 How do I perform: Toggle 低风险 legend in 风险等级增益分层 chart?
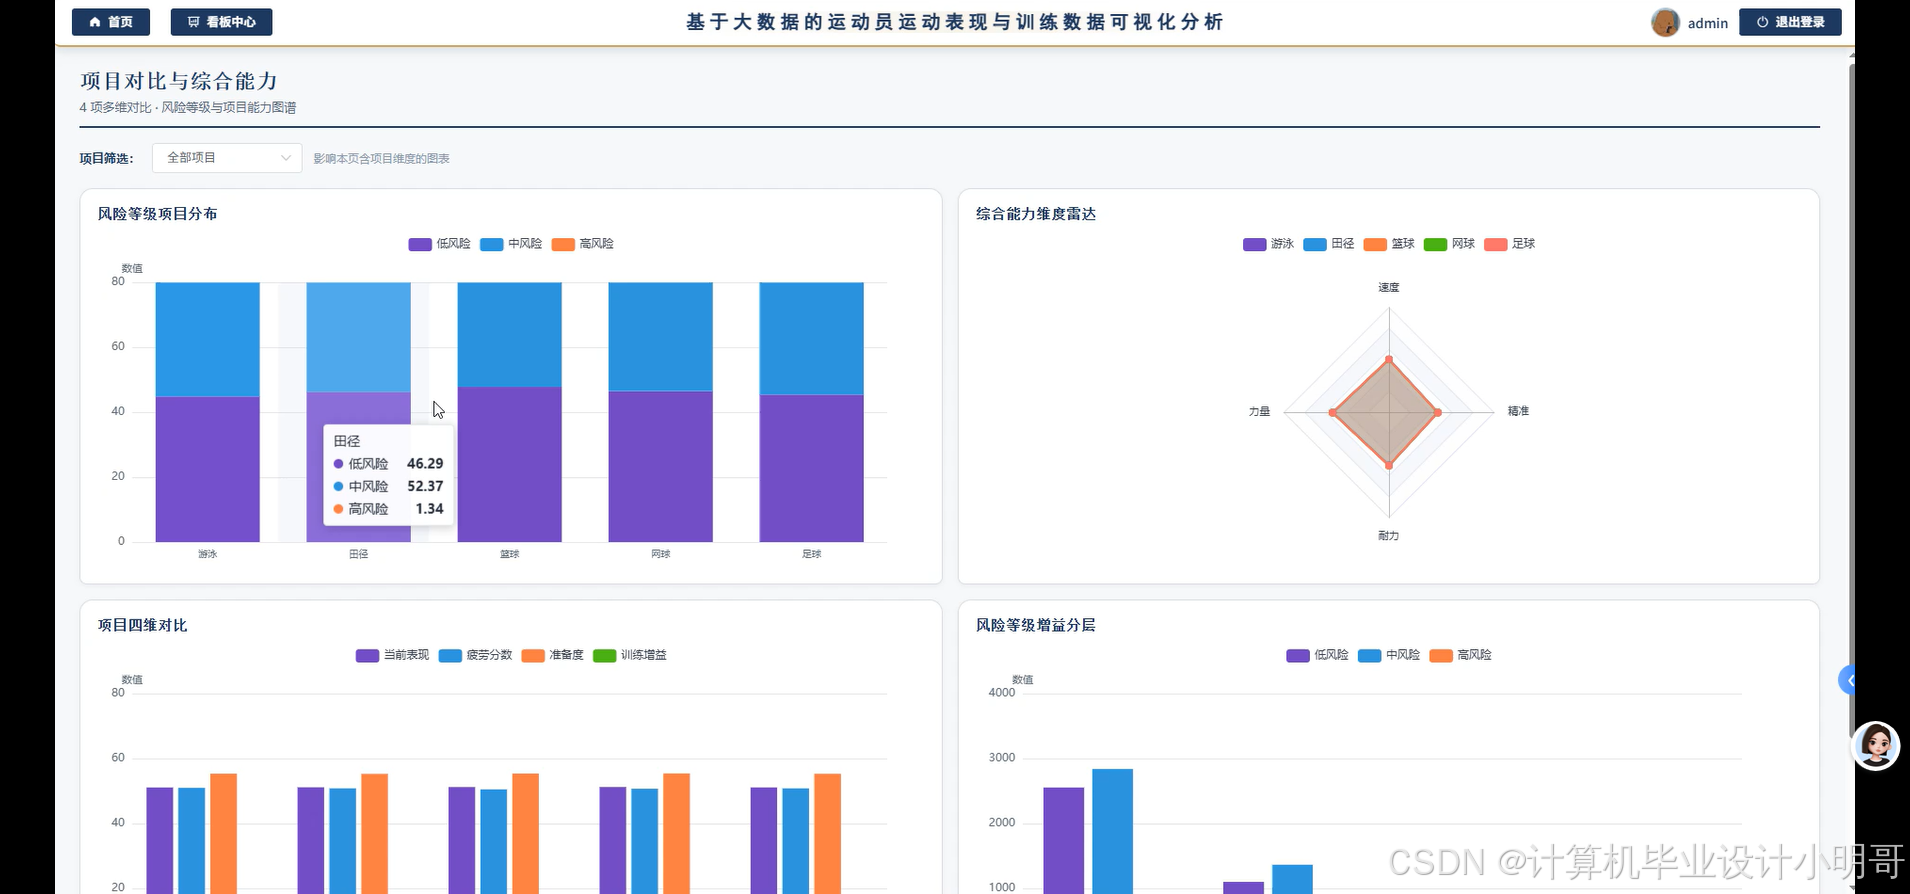(1318, 655)
